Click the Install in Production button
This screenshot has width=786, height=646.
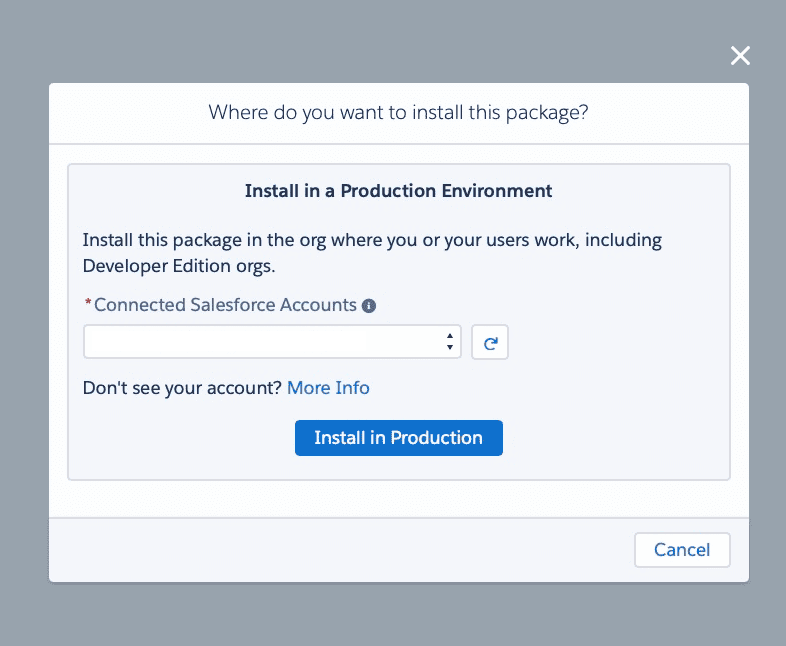(x=399, y=438)
